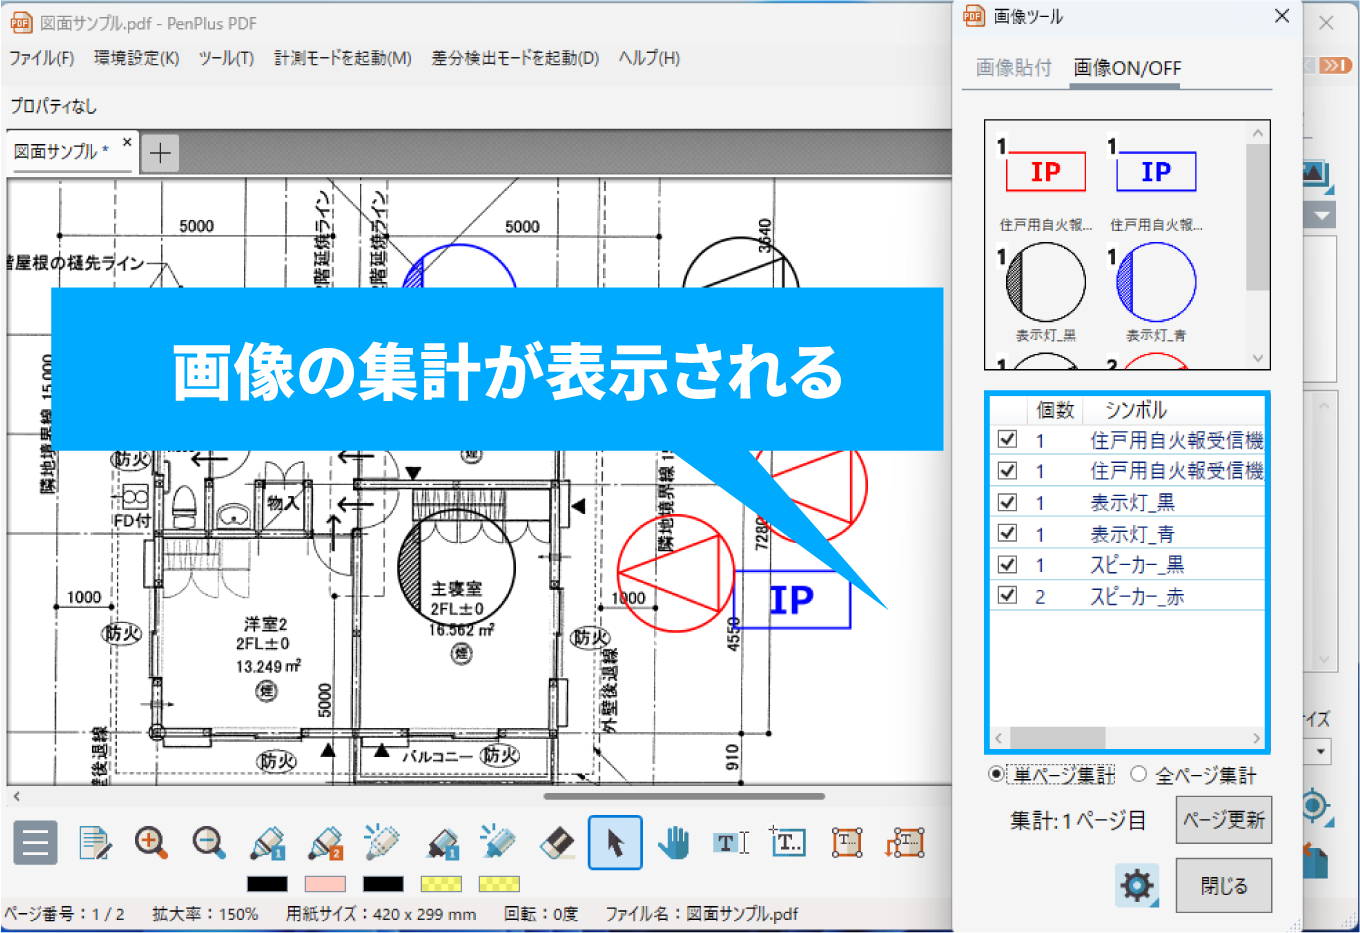Viewport: 1360px width, 933px height.
Task: Click thumbnail list scroll-up arrow
Action: coord(1258,133)
